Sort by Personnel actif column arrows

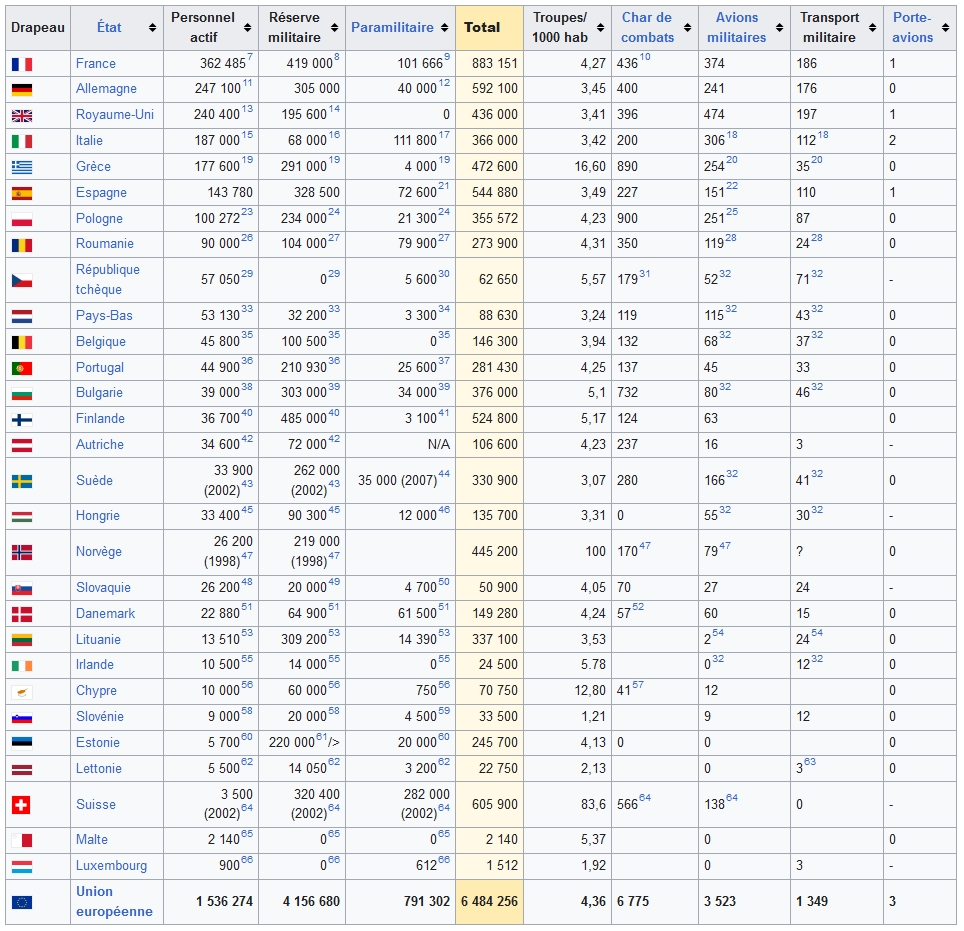[x=249, y=28]
